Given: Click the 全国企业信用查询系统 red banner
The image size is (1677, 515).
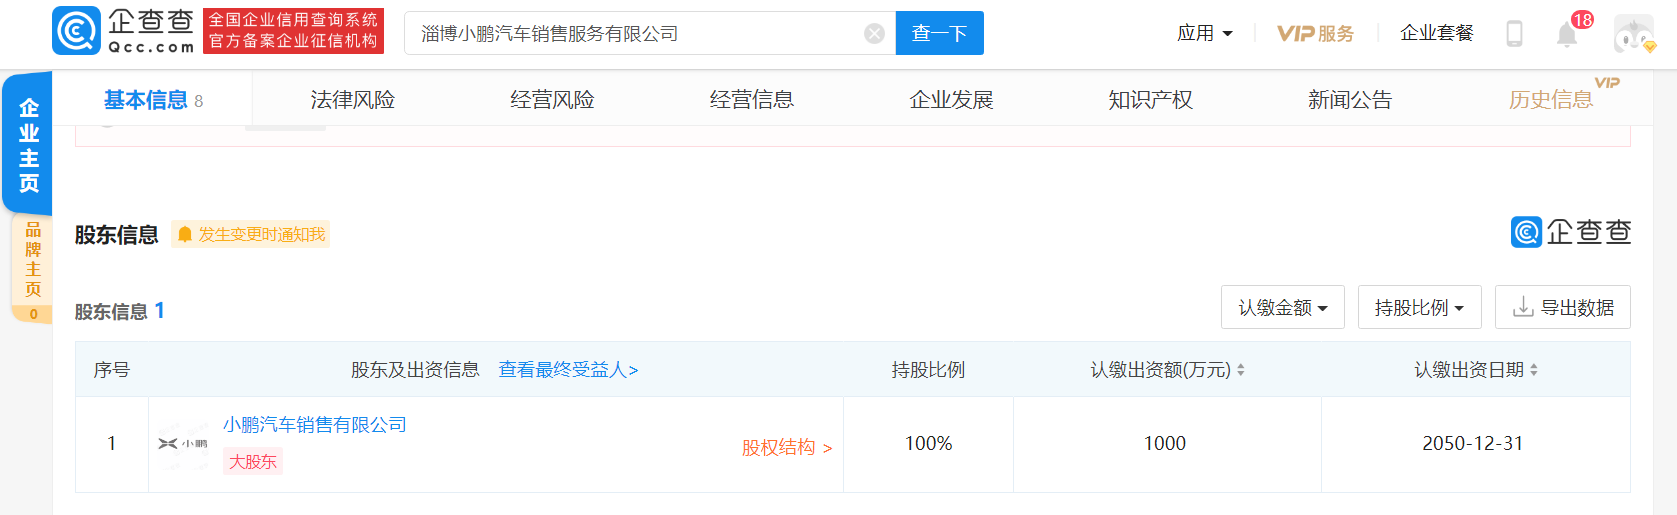Looking at the screenshot, I should coord(294,31).
